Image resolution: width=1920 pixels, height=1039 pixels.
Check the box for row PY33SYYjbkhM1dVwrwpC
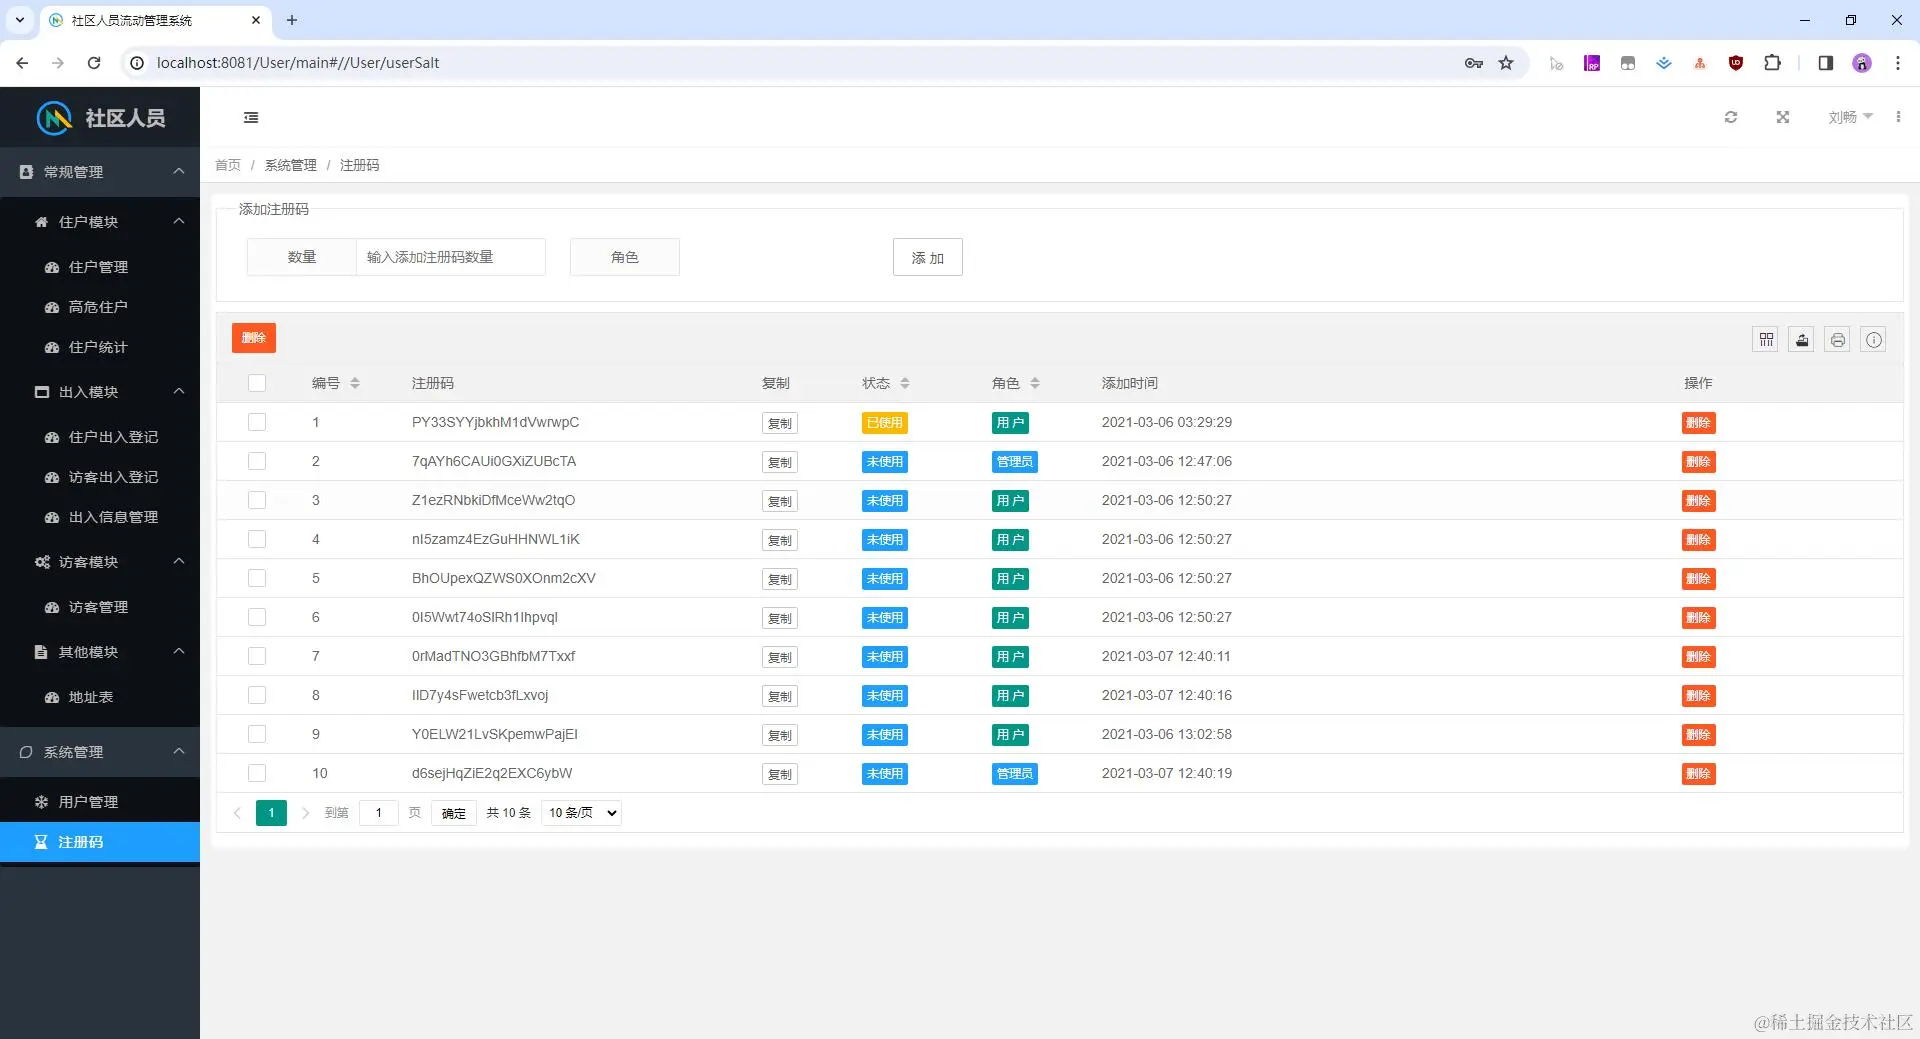[257, 422]
